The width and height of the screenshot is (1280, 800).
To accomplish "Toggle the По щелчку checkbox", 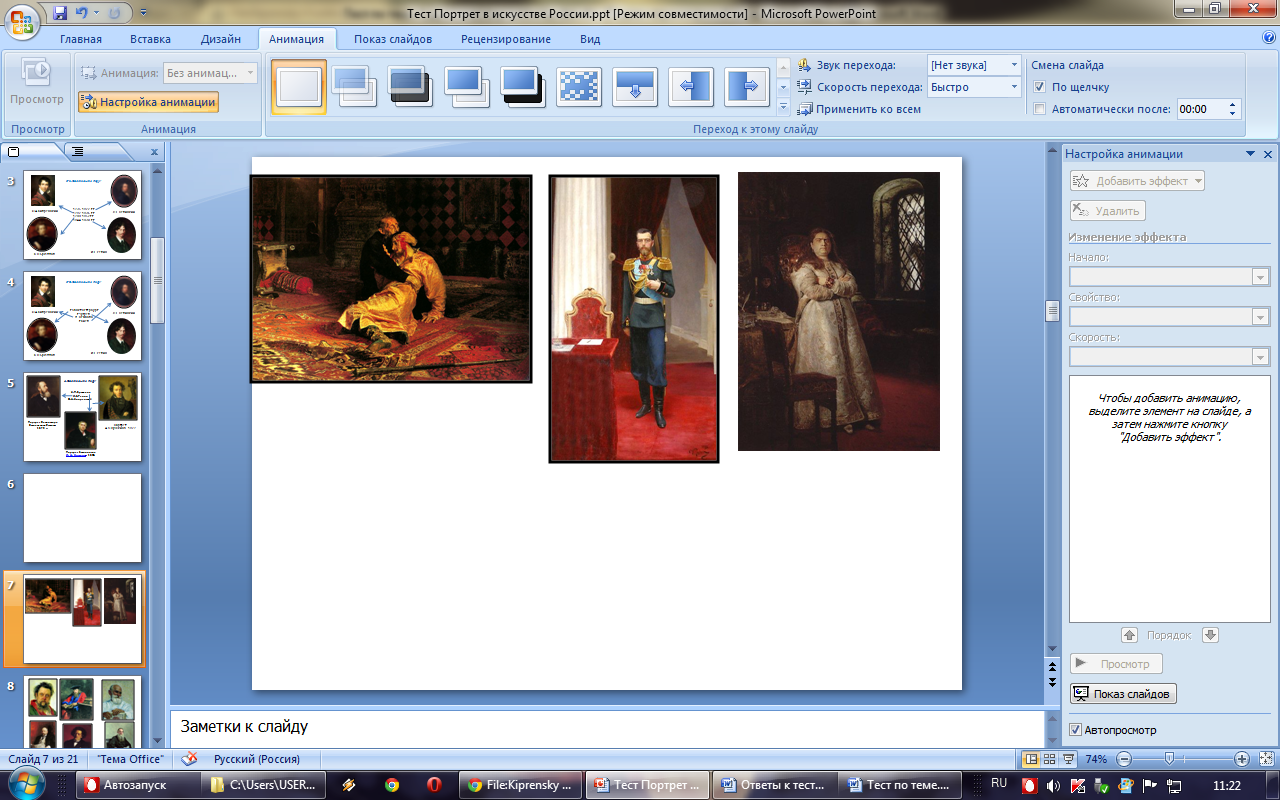I will point(1040,87).
